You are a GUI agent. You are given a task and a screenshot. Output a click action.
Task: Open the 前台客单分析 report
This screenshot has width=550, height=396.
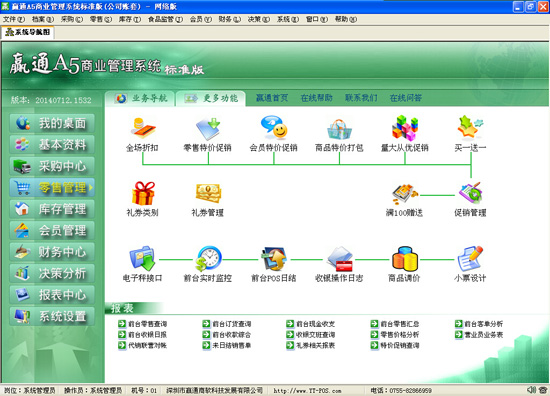pos(479,324)
